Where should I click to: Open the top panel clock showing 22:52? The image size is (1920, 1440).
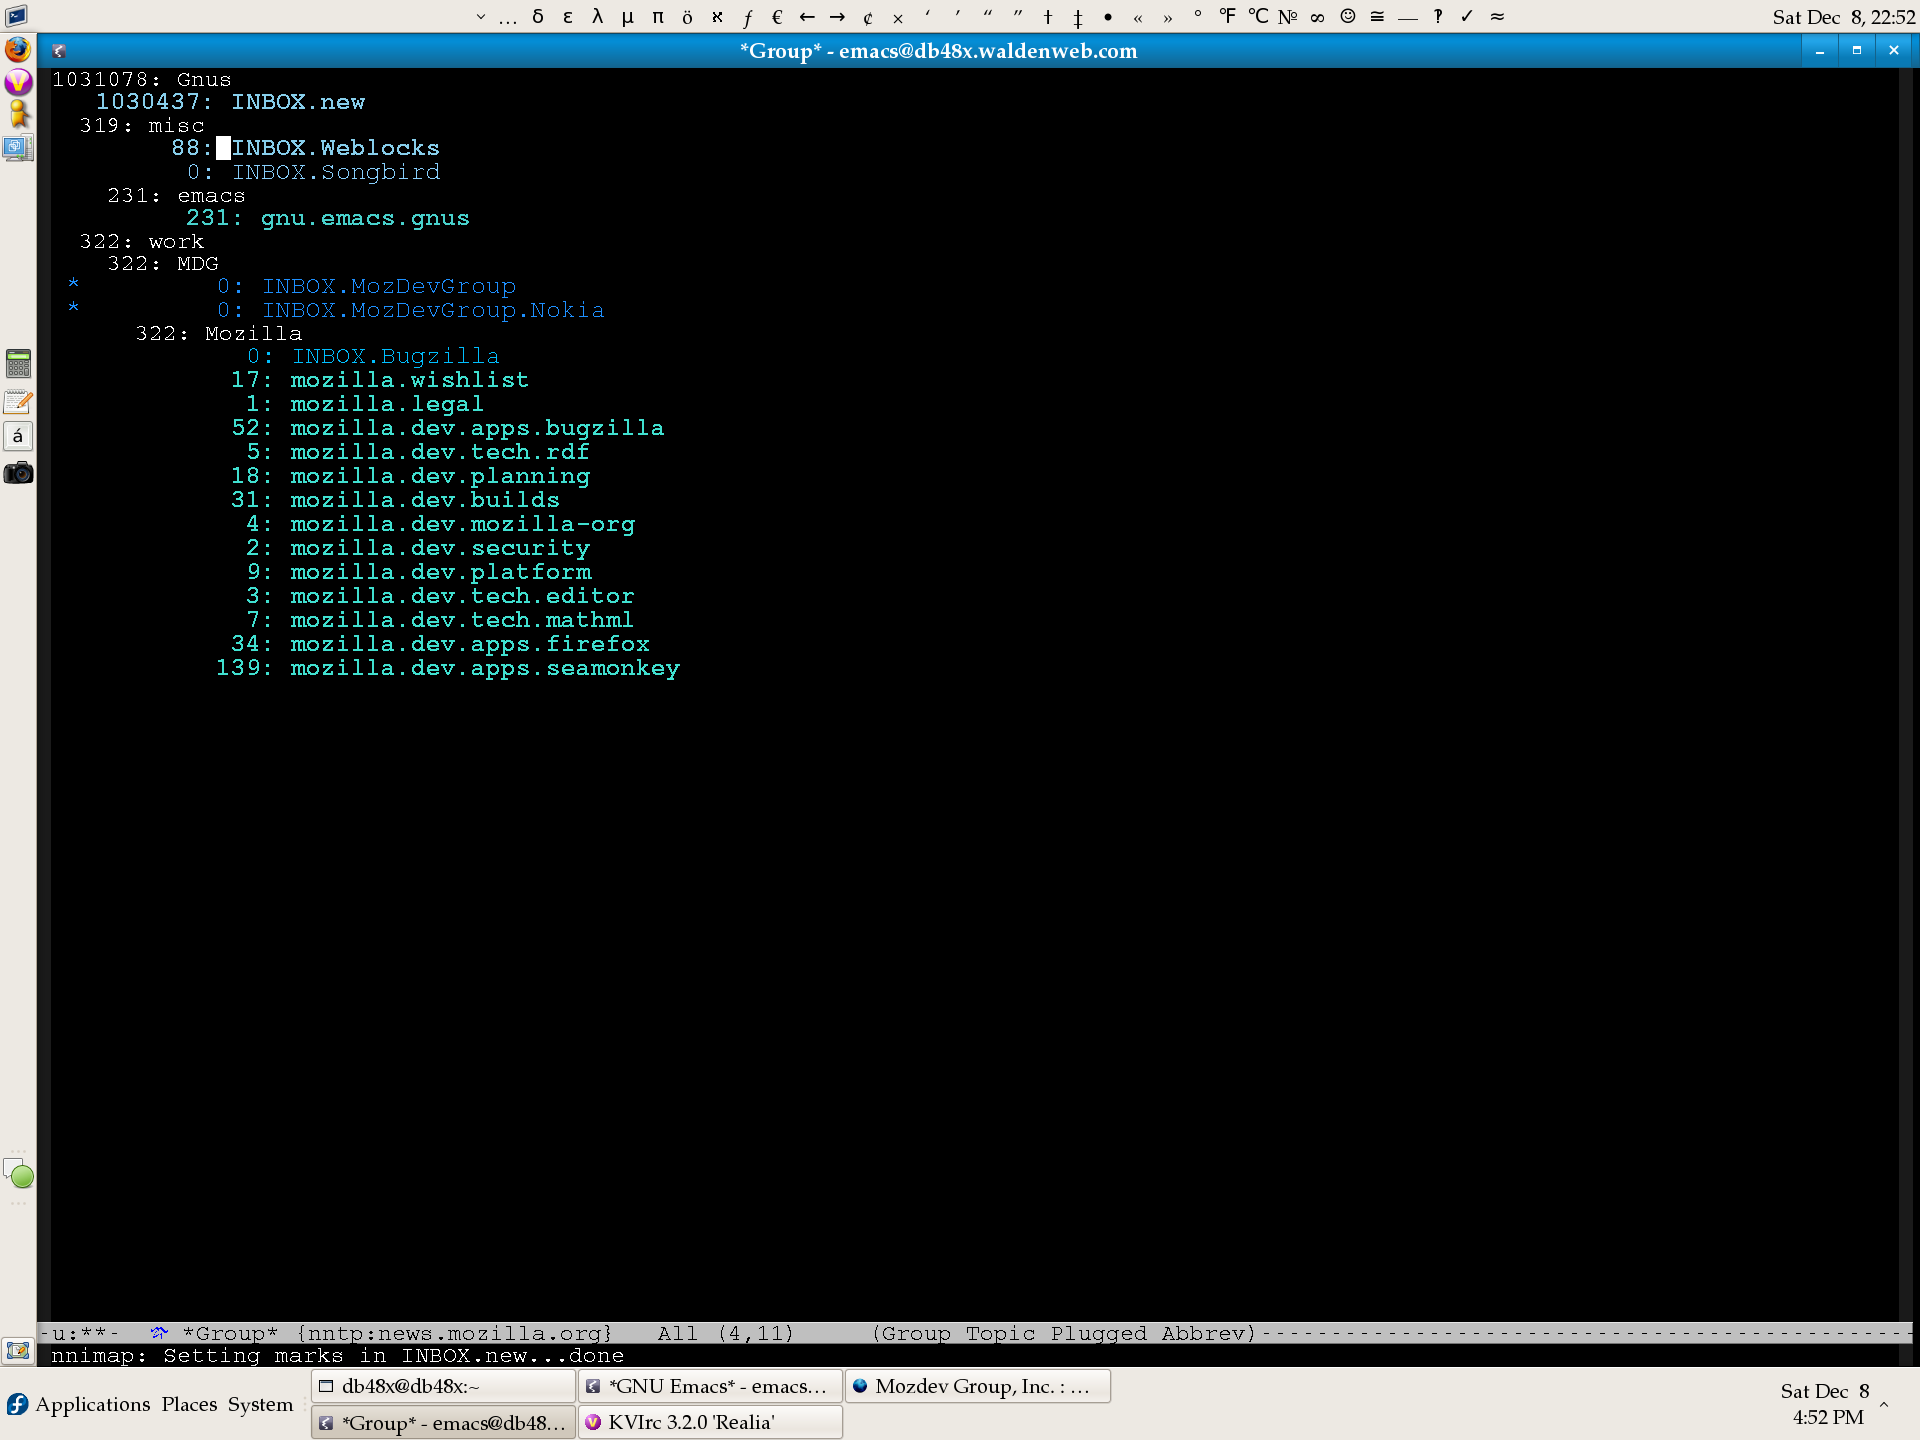coord(1843,16)
